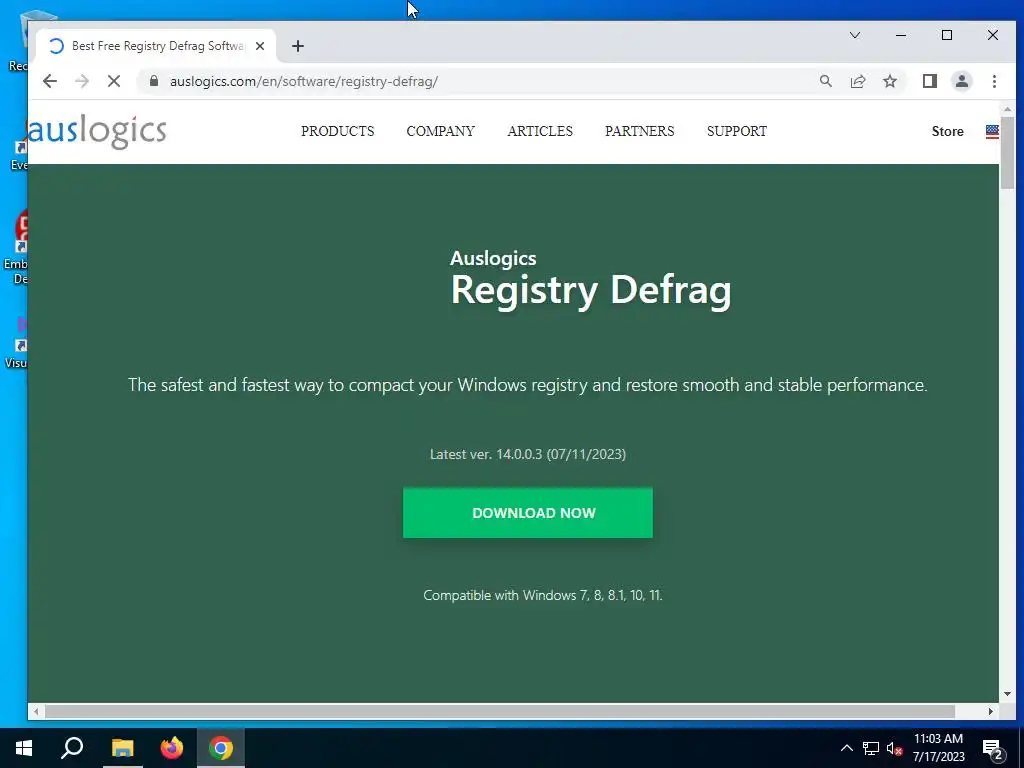
Task: Open the ARTICLES menu
Action: (540, 131)
